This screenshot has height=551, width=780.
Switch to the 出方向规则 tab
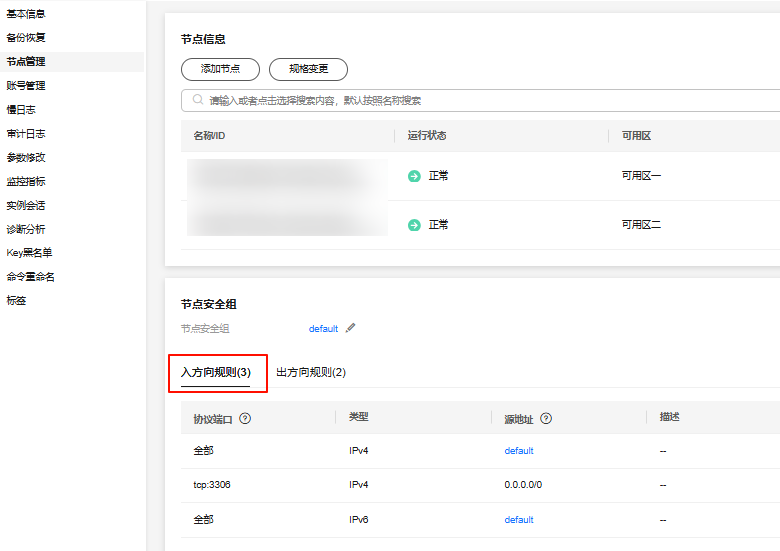(310, 372)
